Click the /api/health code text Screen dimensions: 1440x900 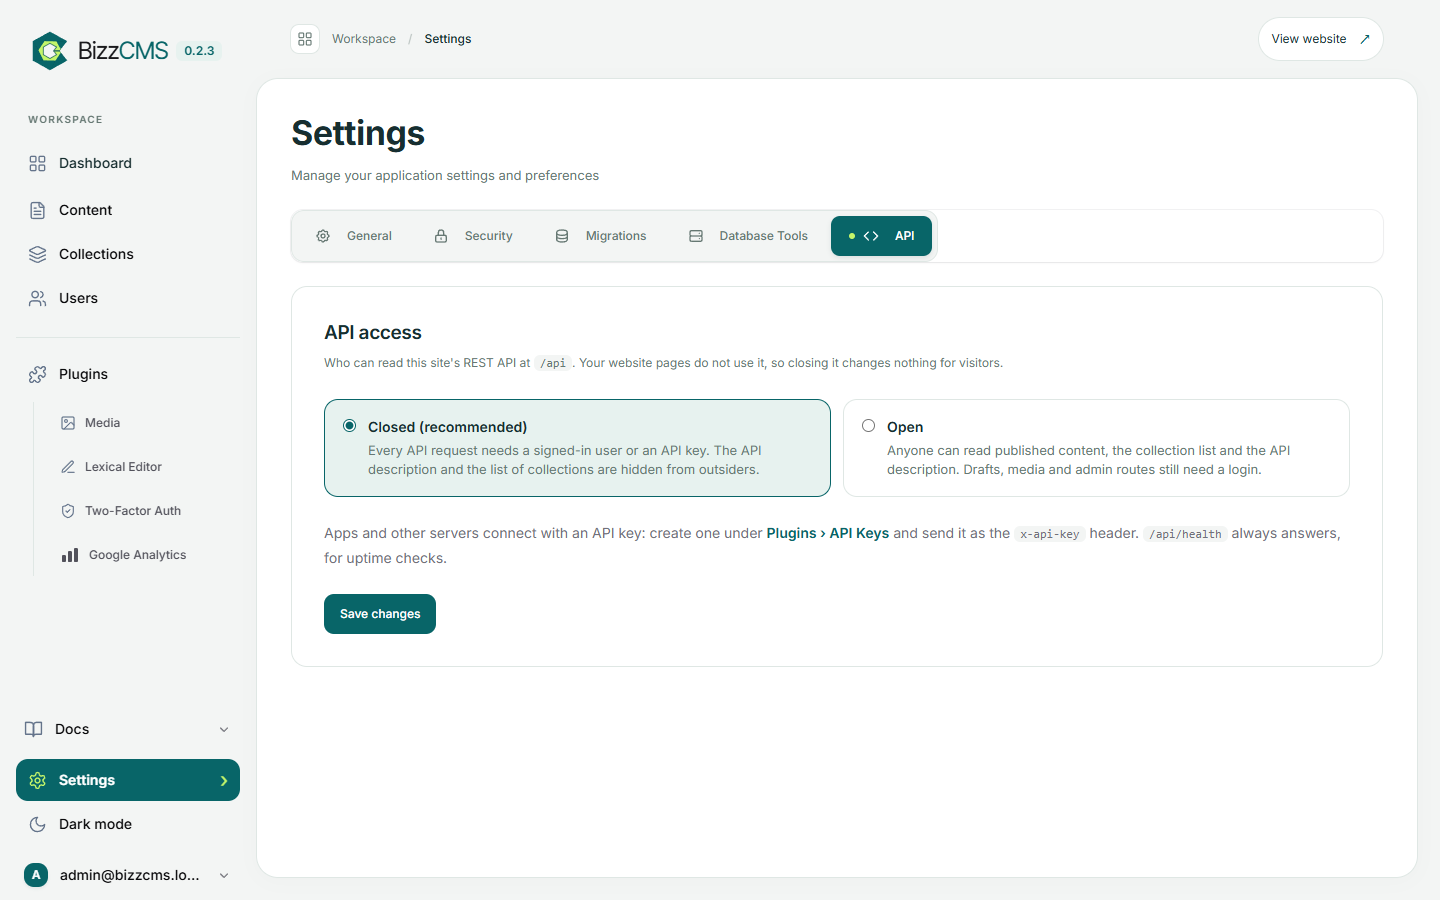[1185, 534]
